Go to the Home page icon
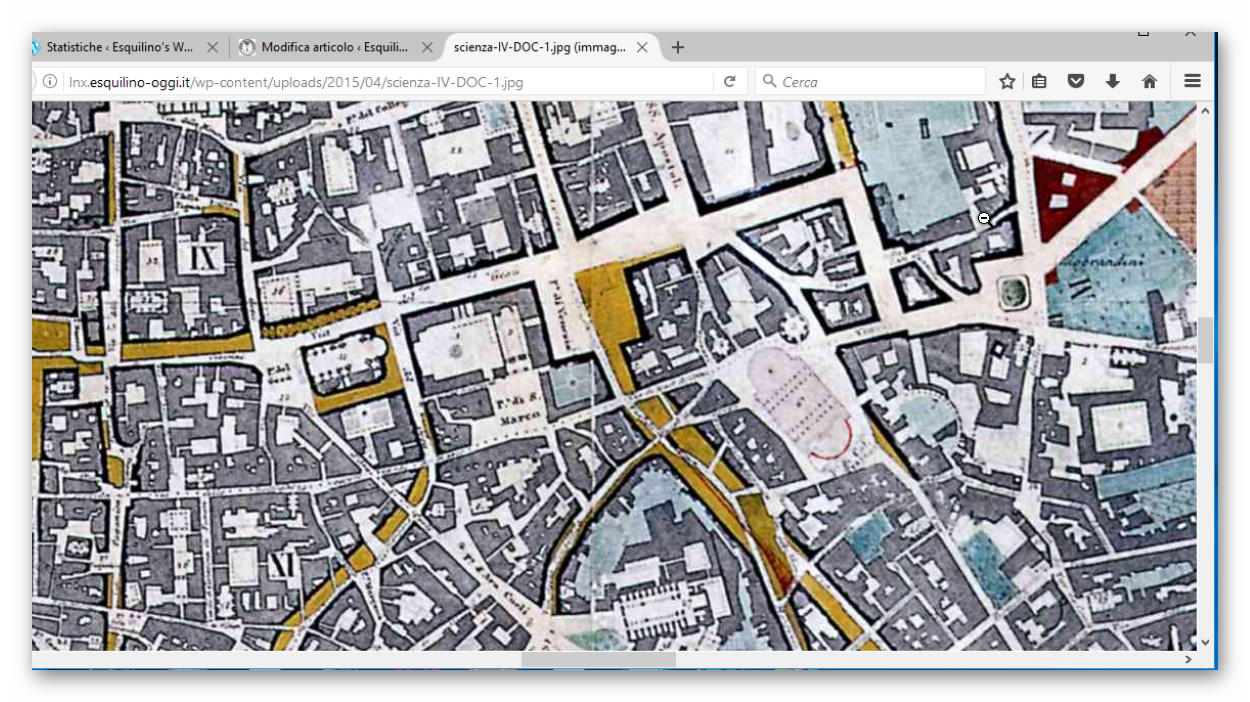Screen dimensions: 1250x702 pyautogui.click(x=1149, y=82)
